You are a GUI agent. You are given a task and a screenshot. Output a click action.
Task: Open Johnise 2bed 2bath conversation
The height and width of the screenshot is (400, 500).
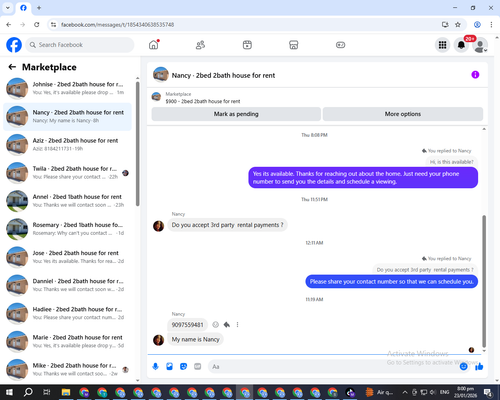pos(67,88)
